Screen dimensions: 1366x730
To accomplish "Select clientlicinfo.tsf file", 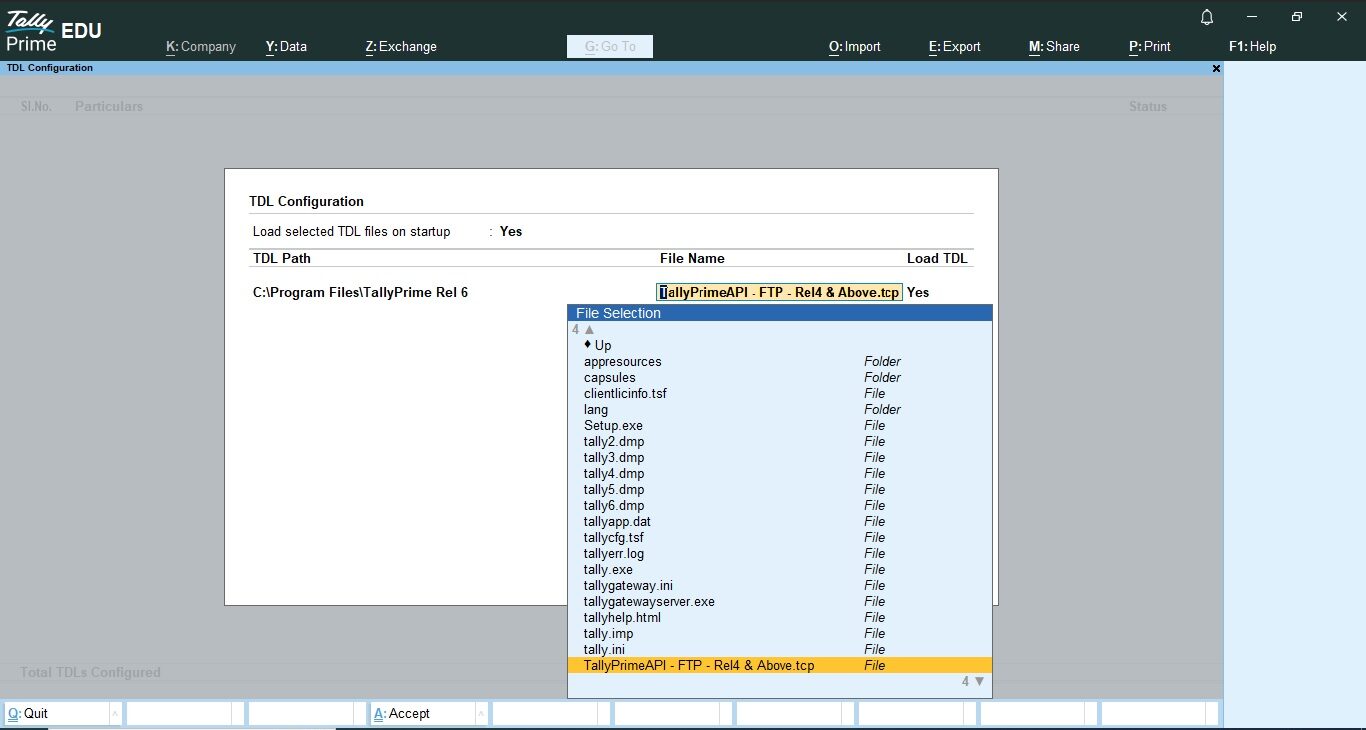I will (779, 393).
